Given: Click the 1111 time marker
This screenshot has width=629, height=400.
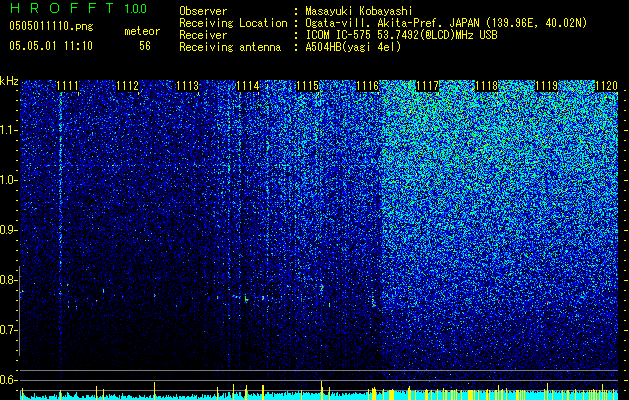Looking at the screenshot, I should [67, 86].
